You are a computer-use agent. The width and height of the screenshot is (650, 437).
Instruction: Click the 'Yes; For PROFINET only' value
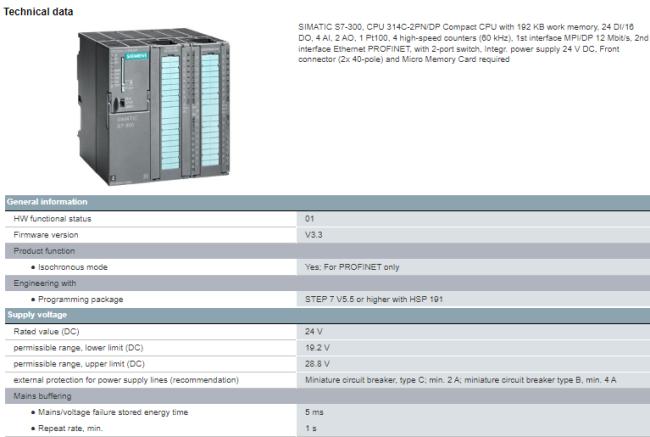tap(350, 267)
